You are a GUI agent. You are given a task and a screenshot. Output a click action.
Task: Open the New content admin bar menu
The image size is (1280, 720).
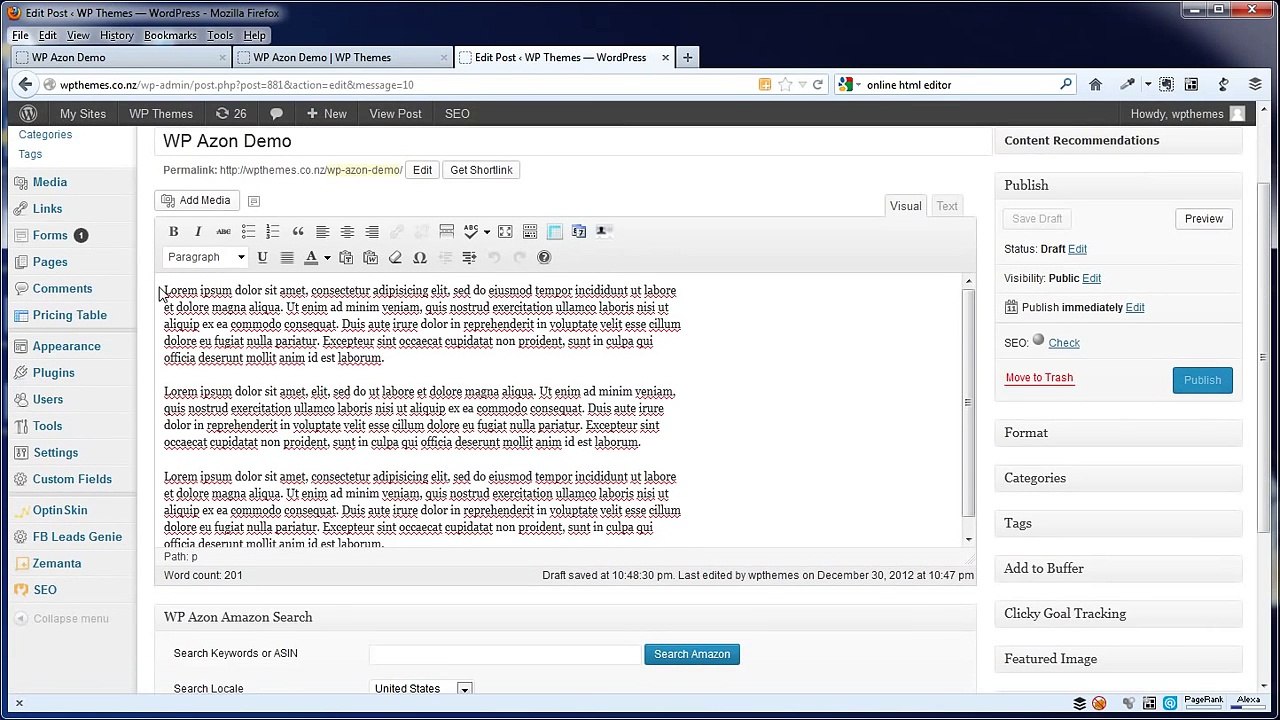[327, 114]
